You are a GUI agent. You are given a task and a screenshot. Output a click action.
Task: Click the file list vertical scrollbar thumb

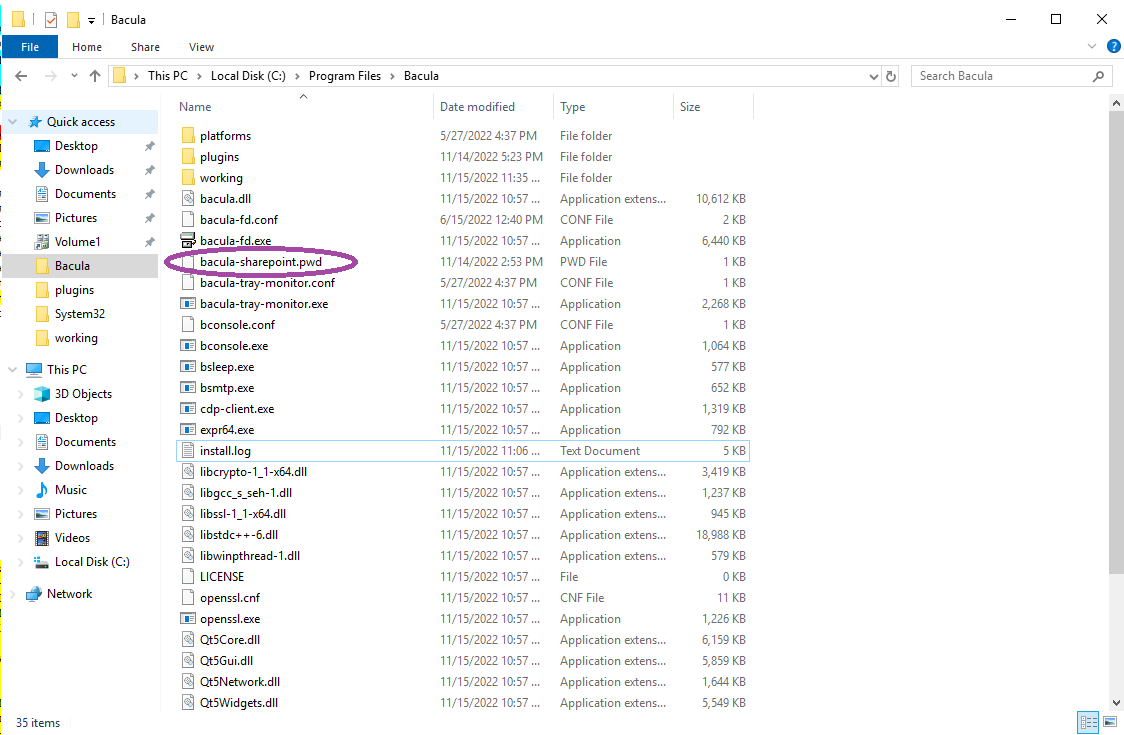(1116, 342)
